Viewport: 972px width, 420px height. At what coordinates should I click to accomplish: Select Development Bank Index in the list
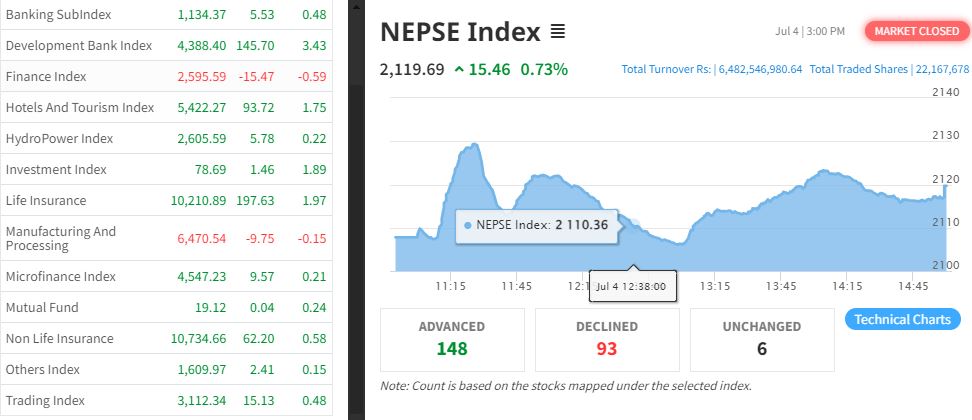tap(79, 46)
